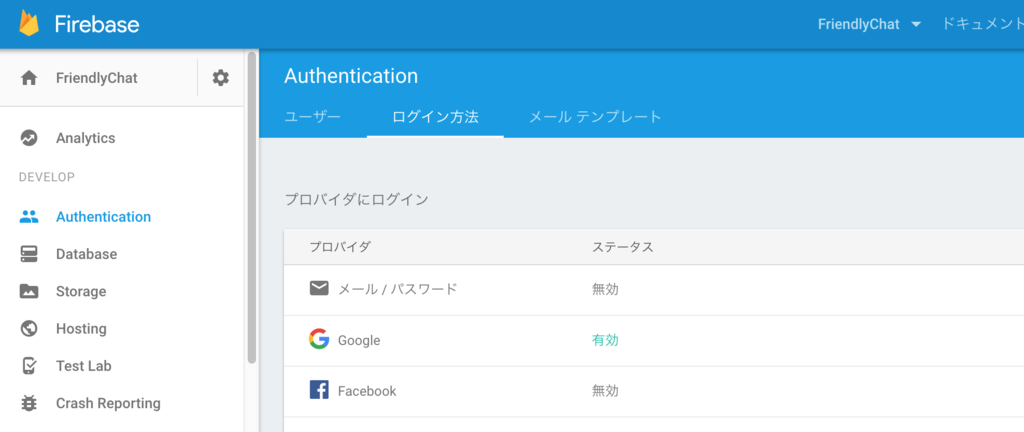Screen dimensions: 1024x432
Task: Navigate to Storage
Action: point(81,291)
